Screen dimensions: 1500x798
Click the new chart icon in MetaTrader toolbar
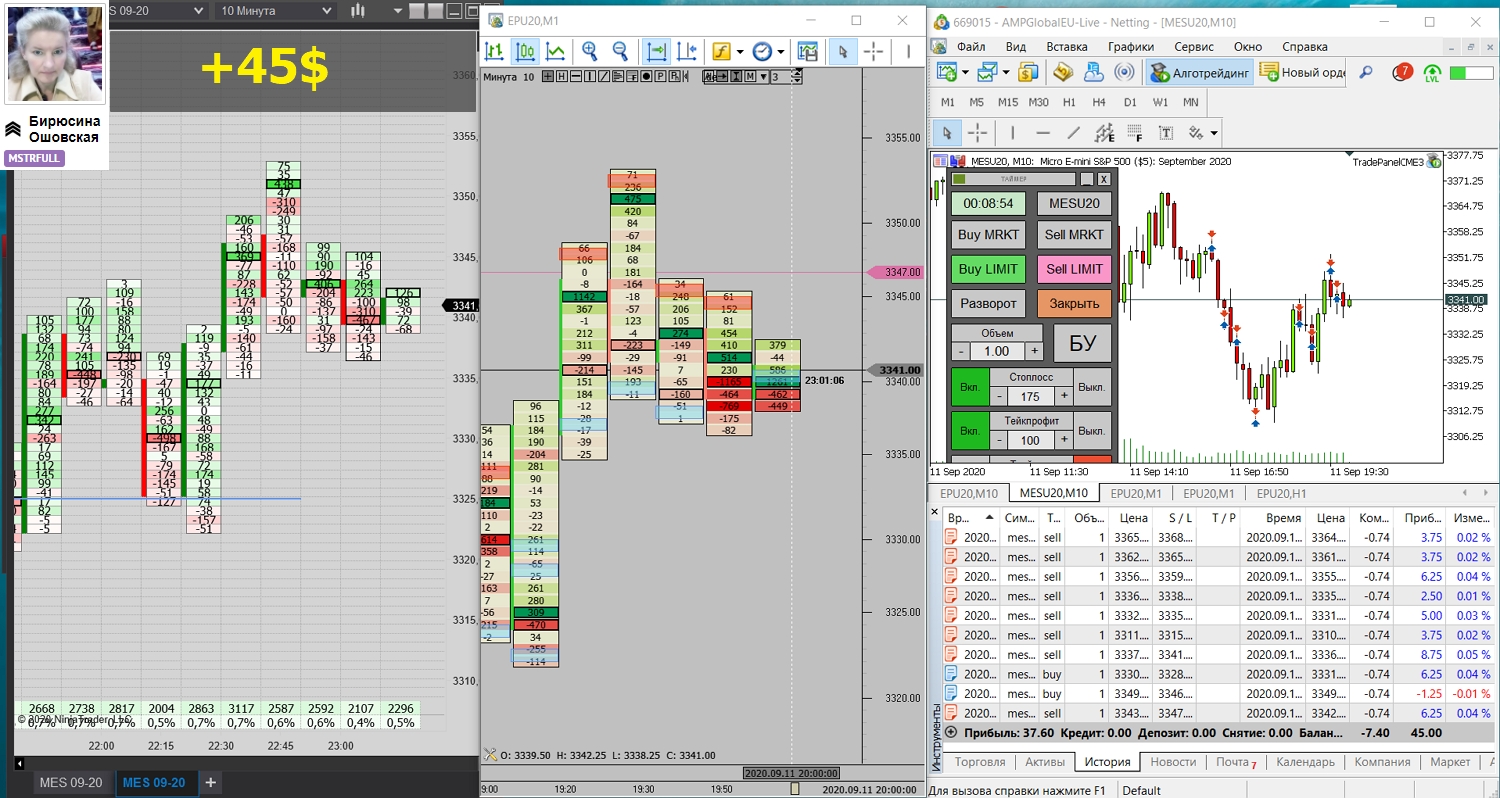[947, 72]
